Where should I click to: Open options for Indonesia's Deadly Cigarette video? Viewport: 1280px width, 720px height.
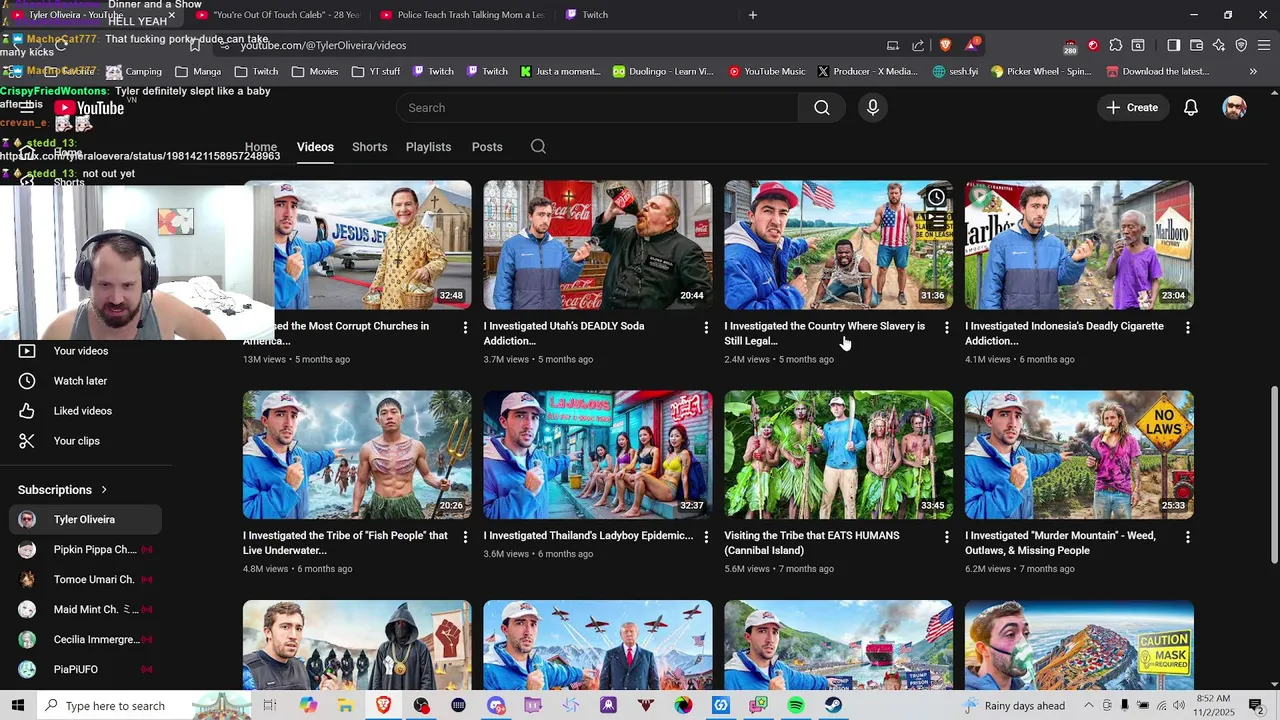pos(1188,328)
